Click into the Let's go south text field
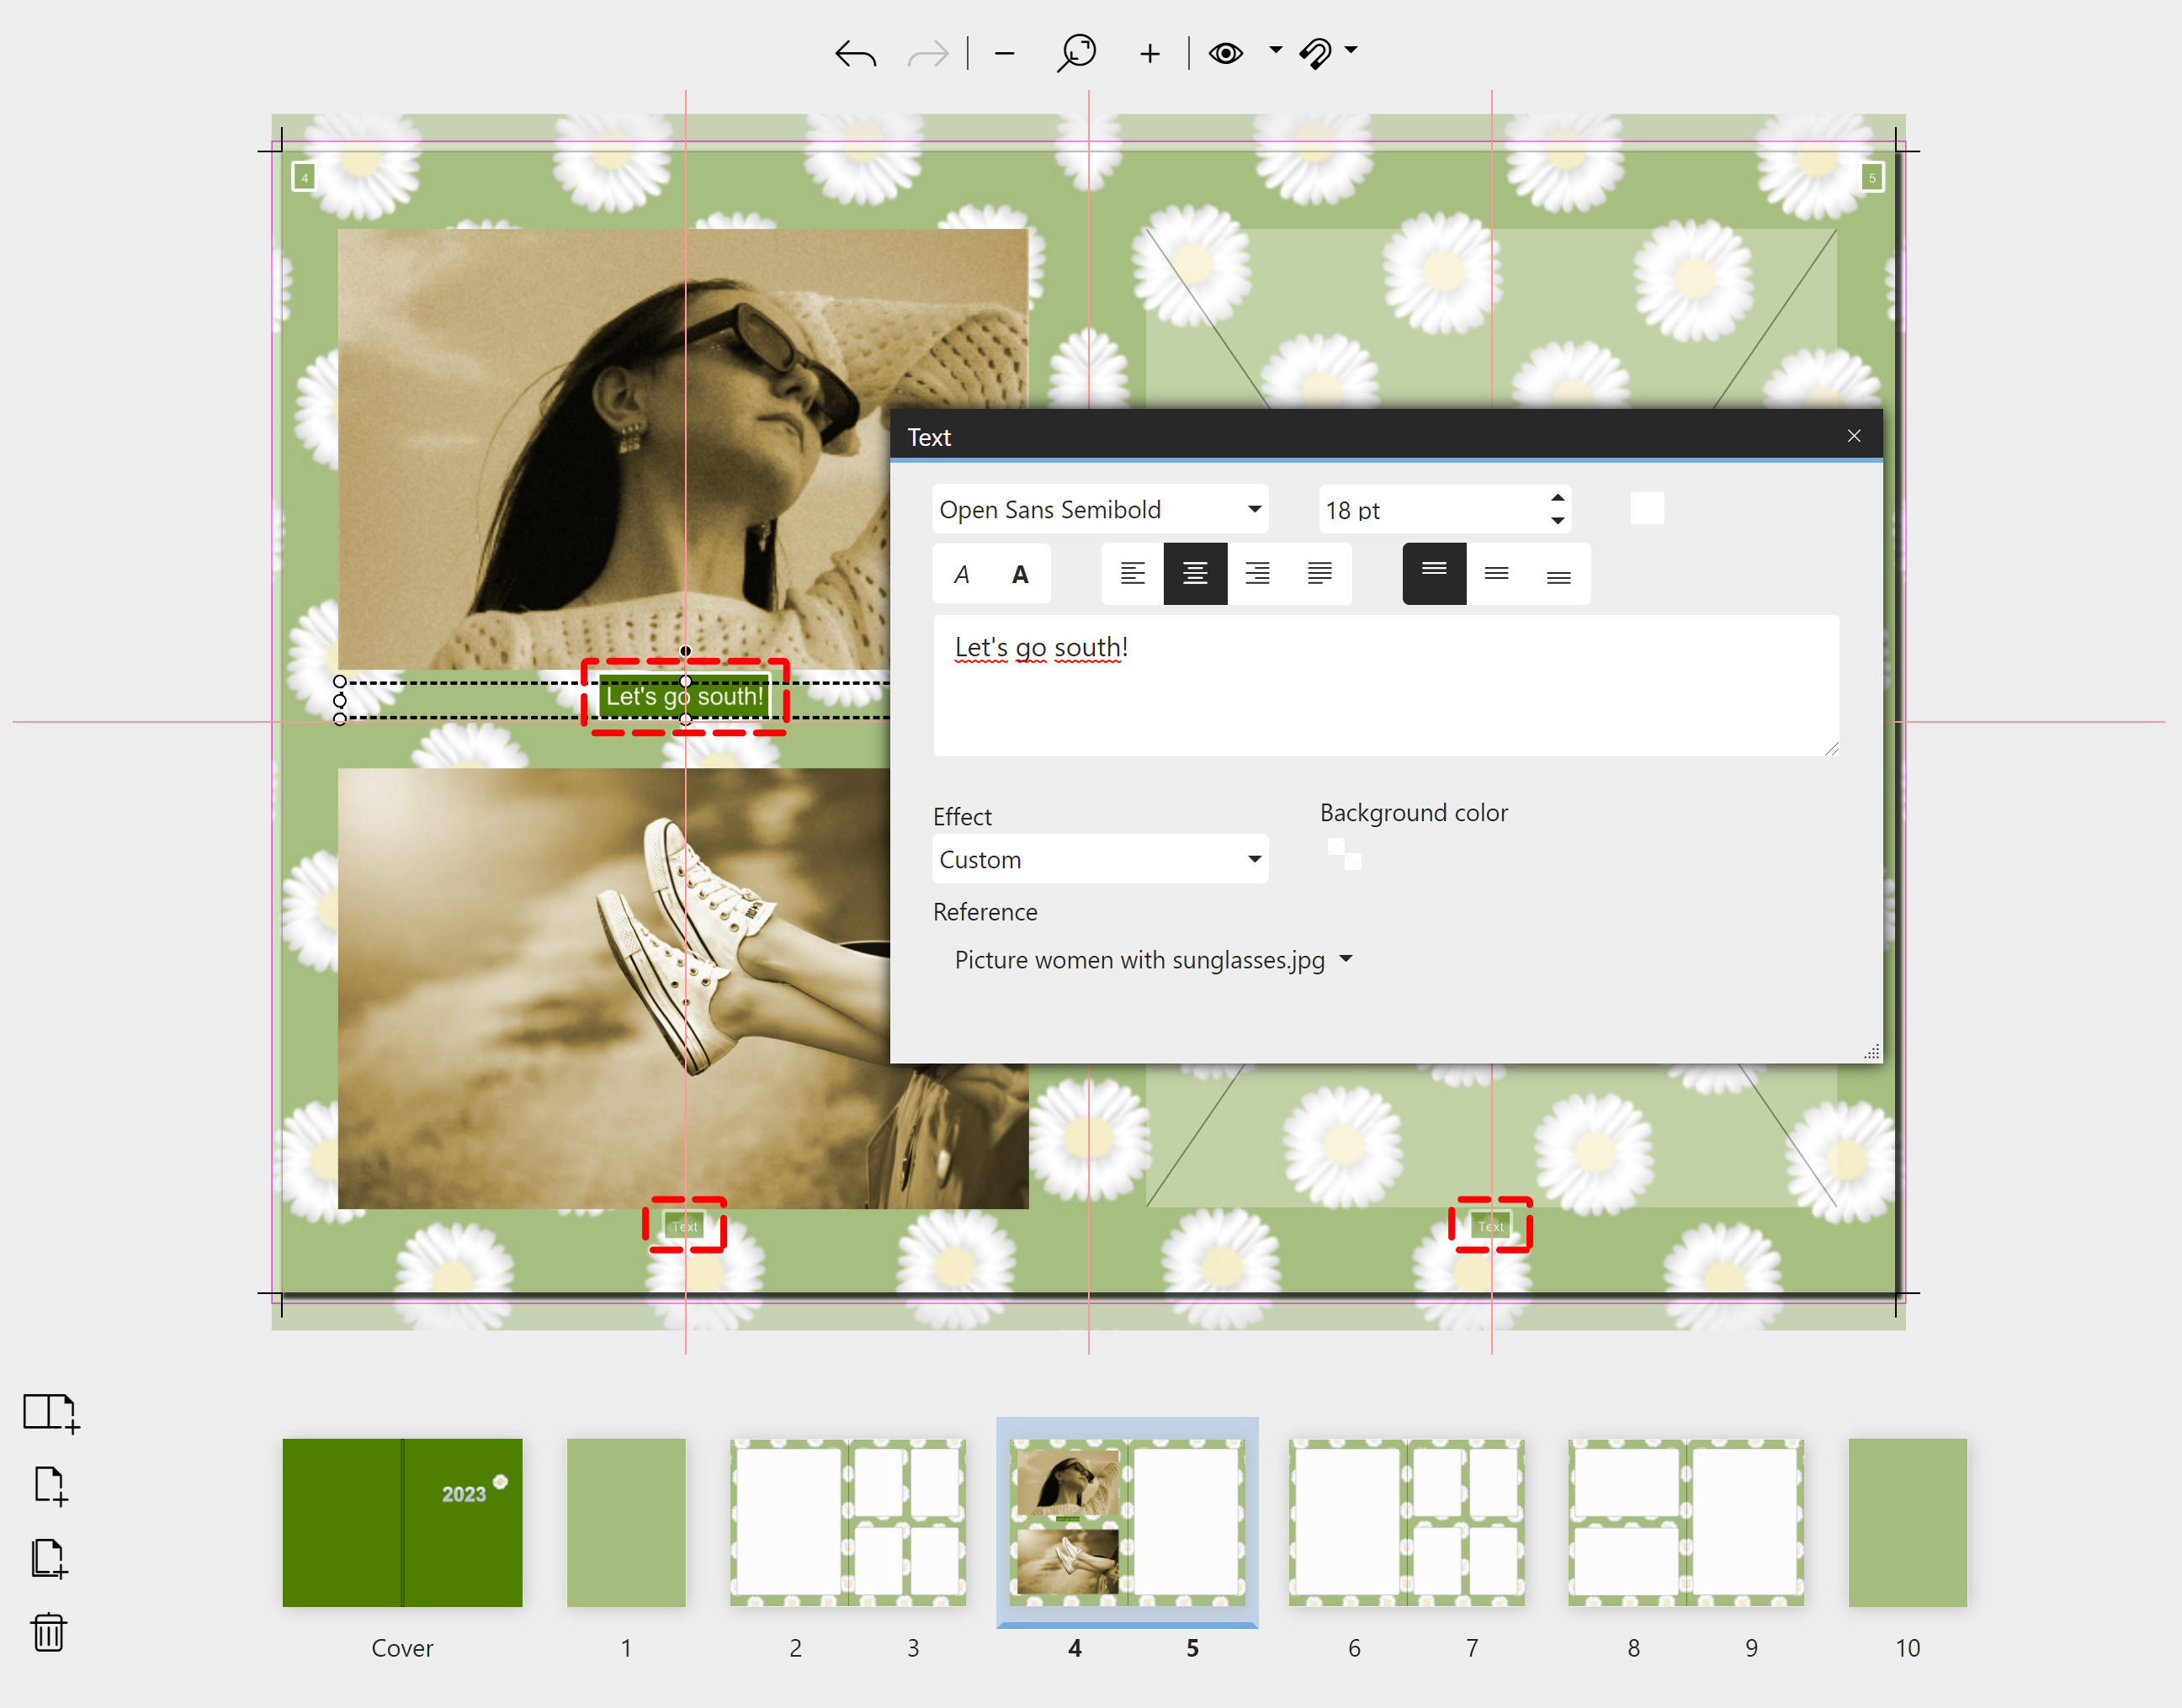This screenshot has height=1708, width=2182. click(1385, 686)
